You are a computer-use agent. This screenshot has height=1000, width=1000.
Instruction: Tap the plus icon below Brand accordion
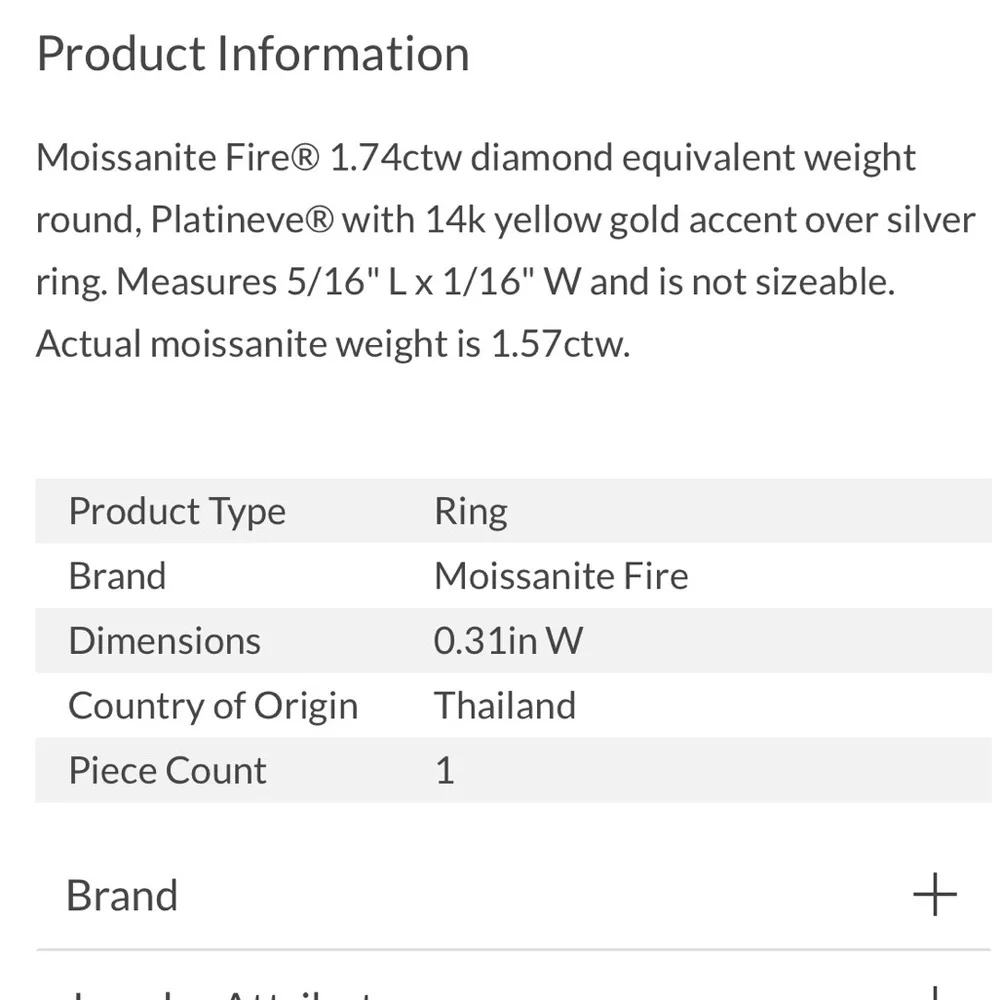(x=934, y=993)
